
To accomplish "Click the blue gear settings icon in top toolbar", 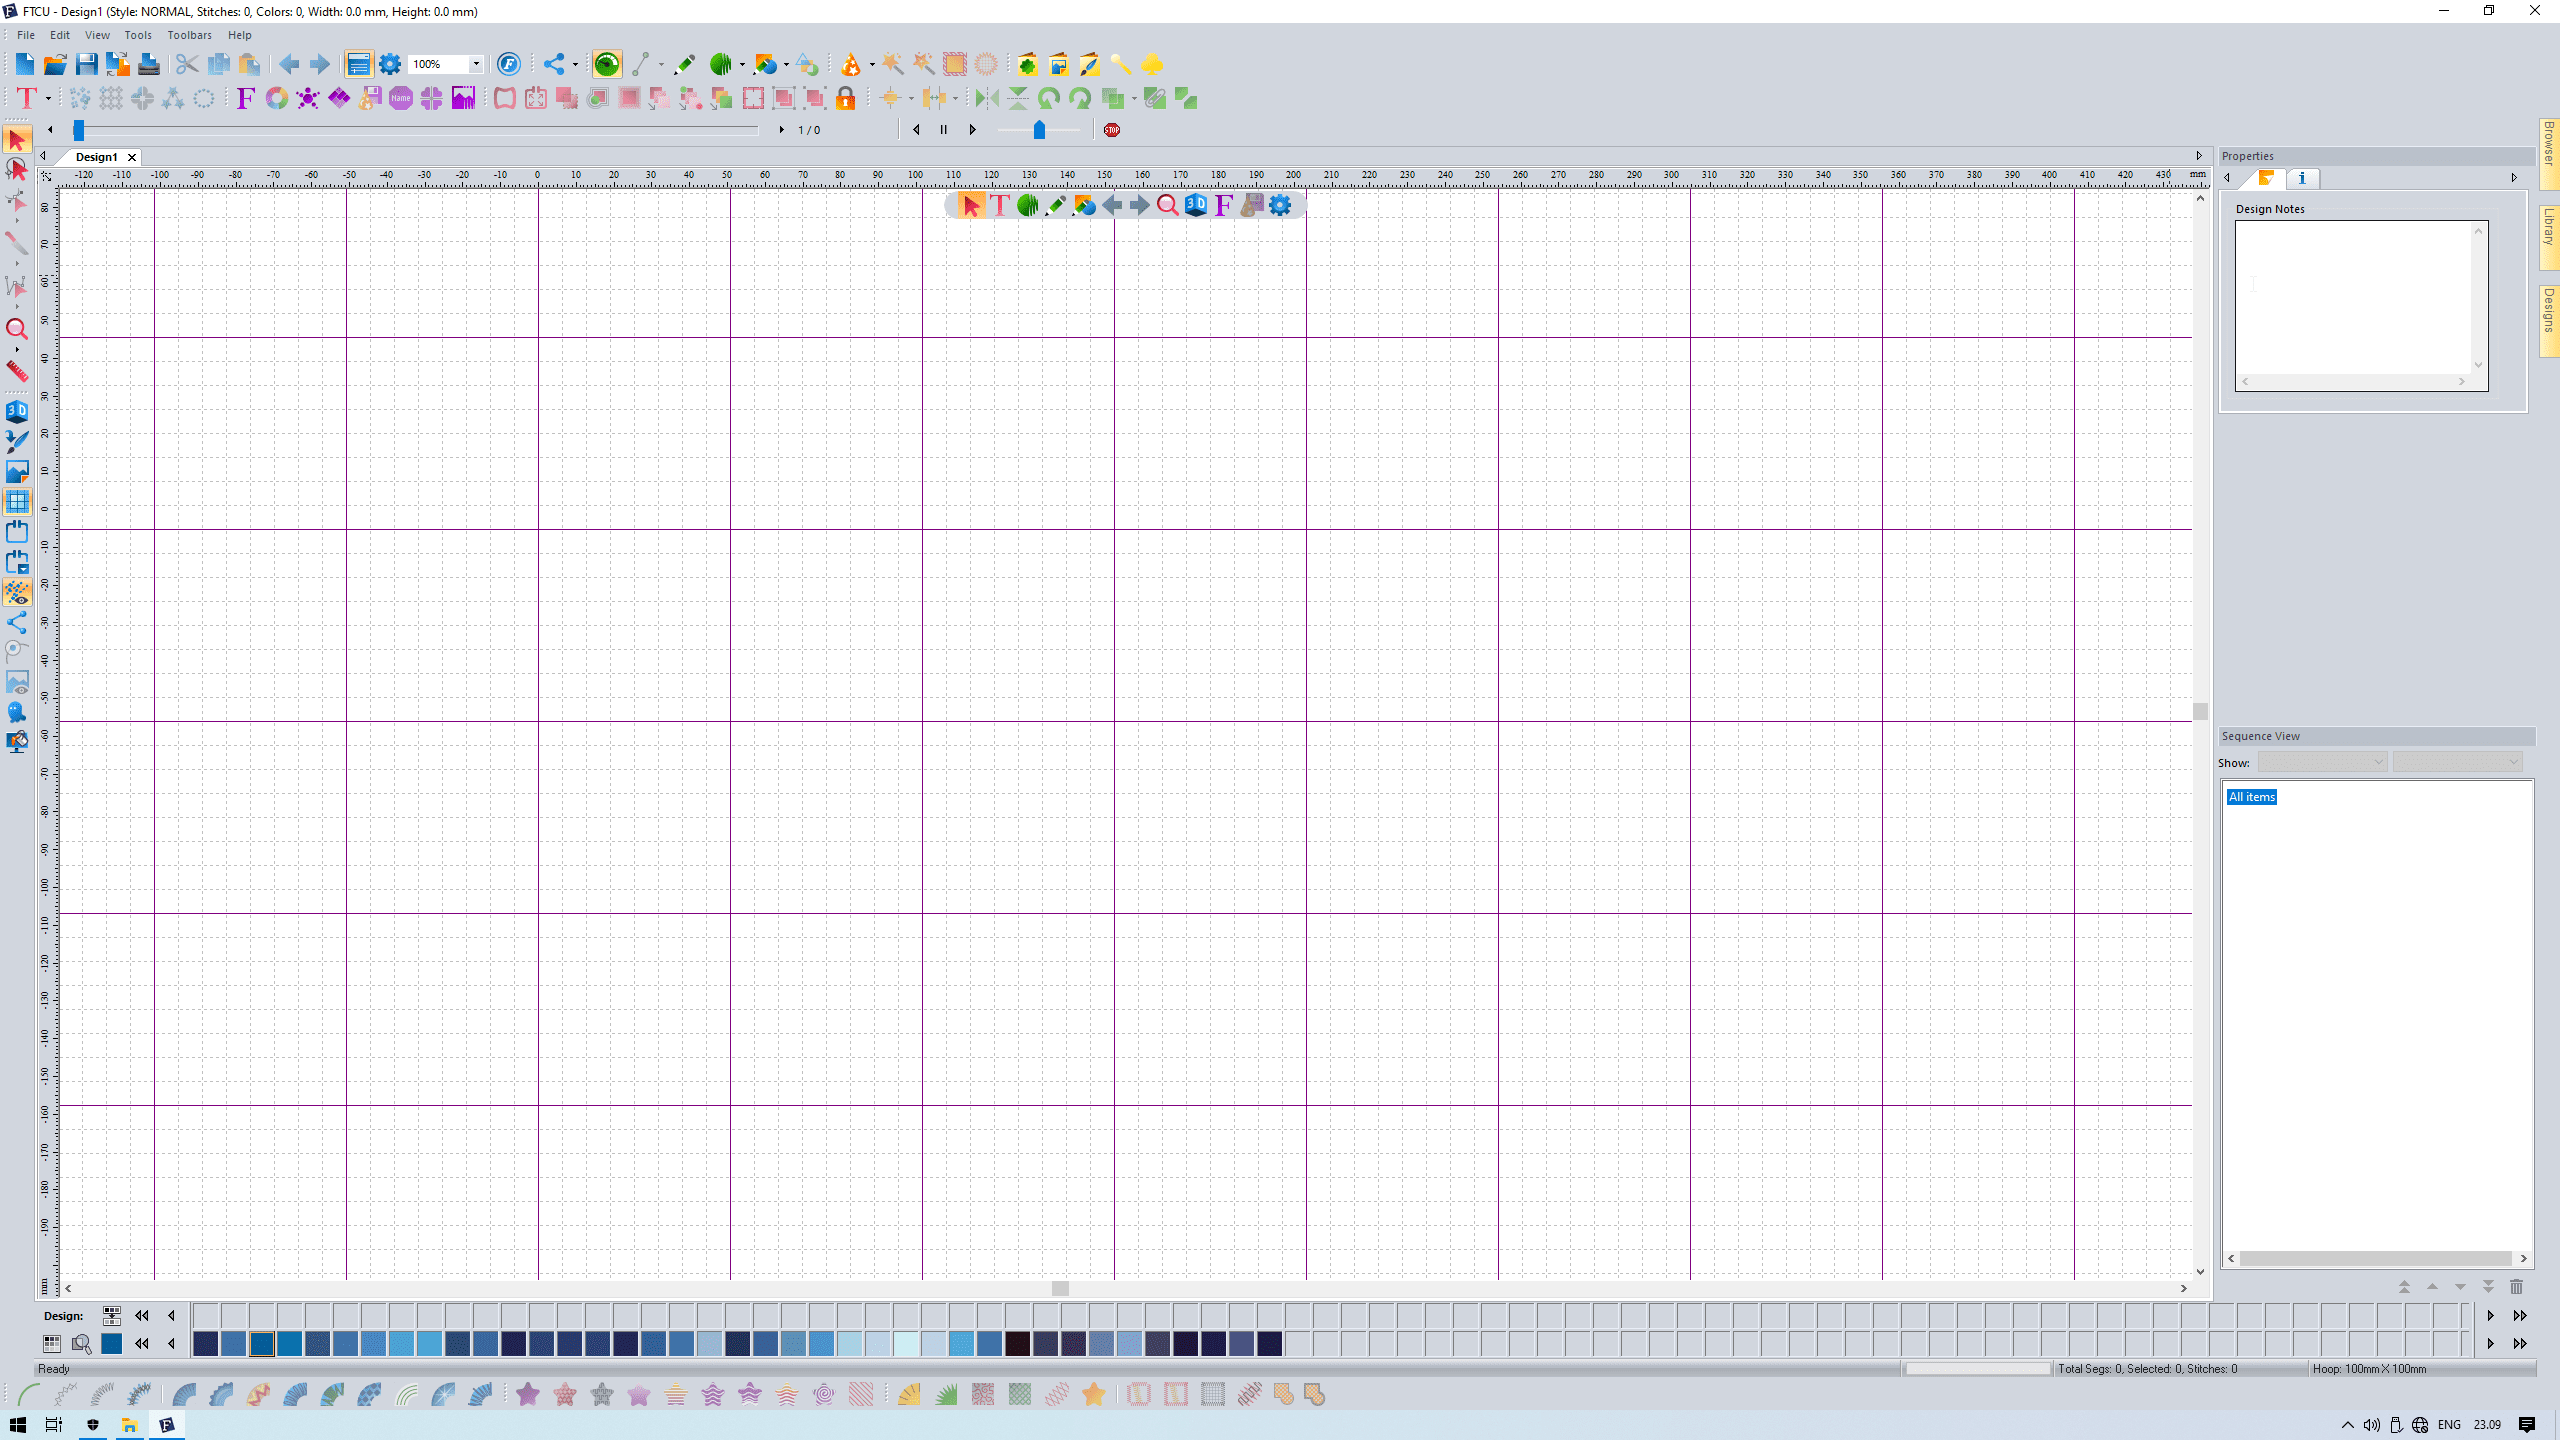I will coord(390,65).
